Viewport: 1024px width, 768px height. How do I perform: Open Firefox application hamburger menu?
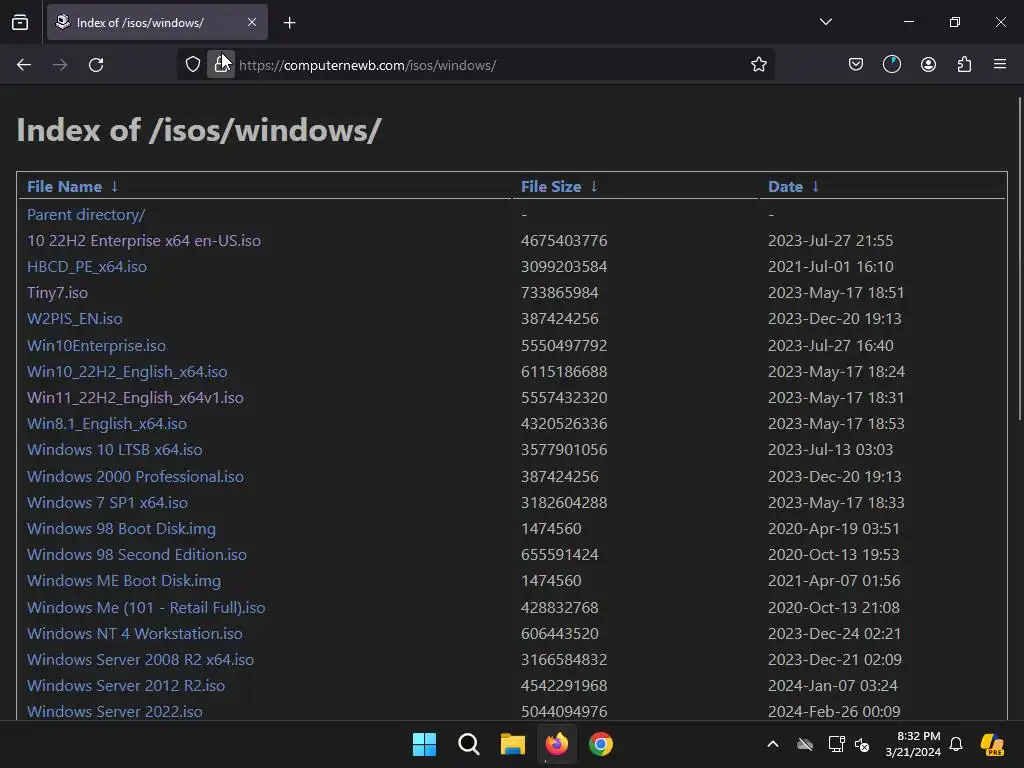coord(1000,64)
